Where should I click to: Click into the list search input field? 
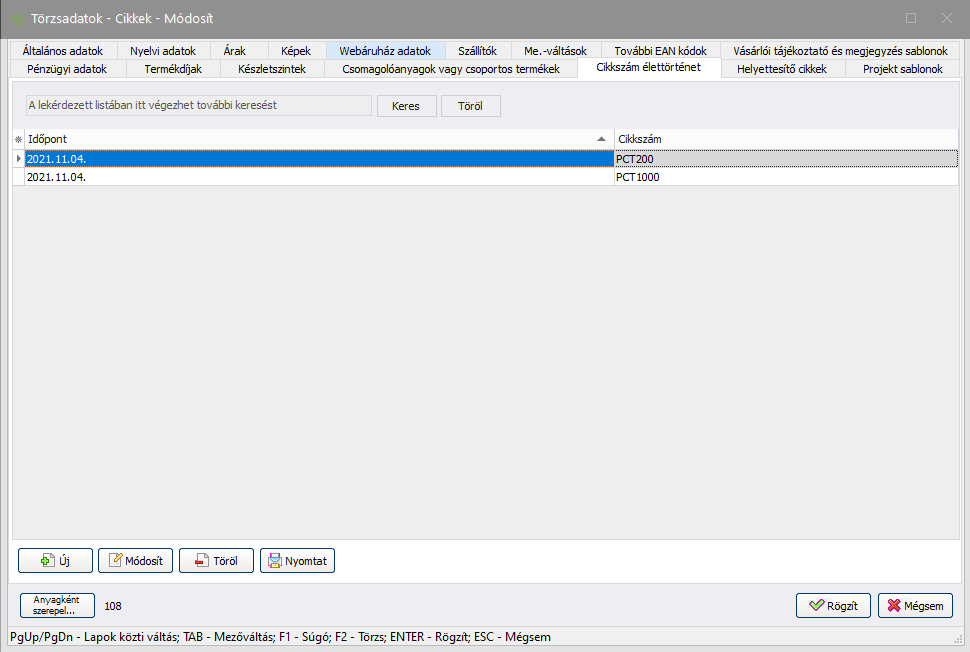198,106
